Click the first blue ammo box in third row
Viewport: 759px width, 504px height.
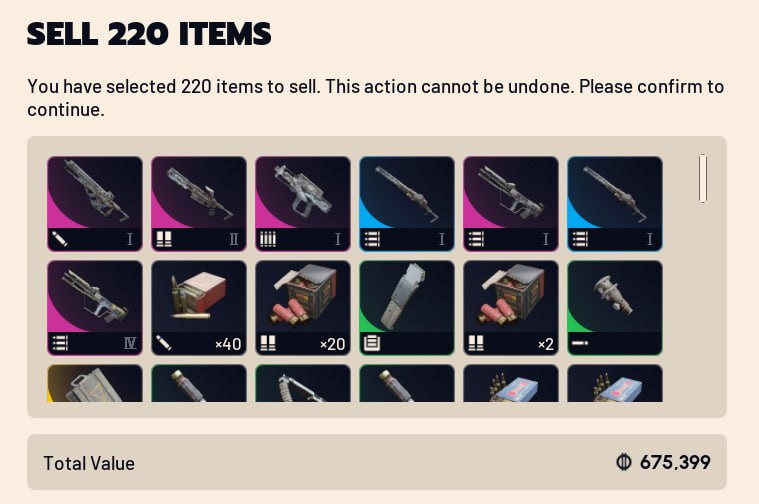pyautogui.click(x=511, y=383)
